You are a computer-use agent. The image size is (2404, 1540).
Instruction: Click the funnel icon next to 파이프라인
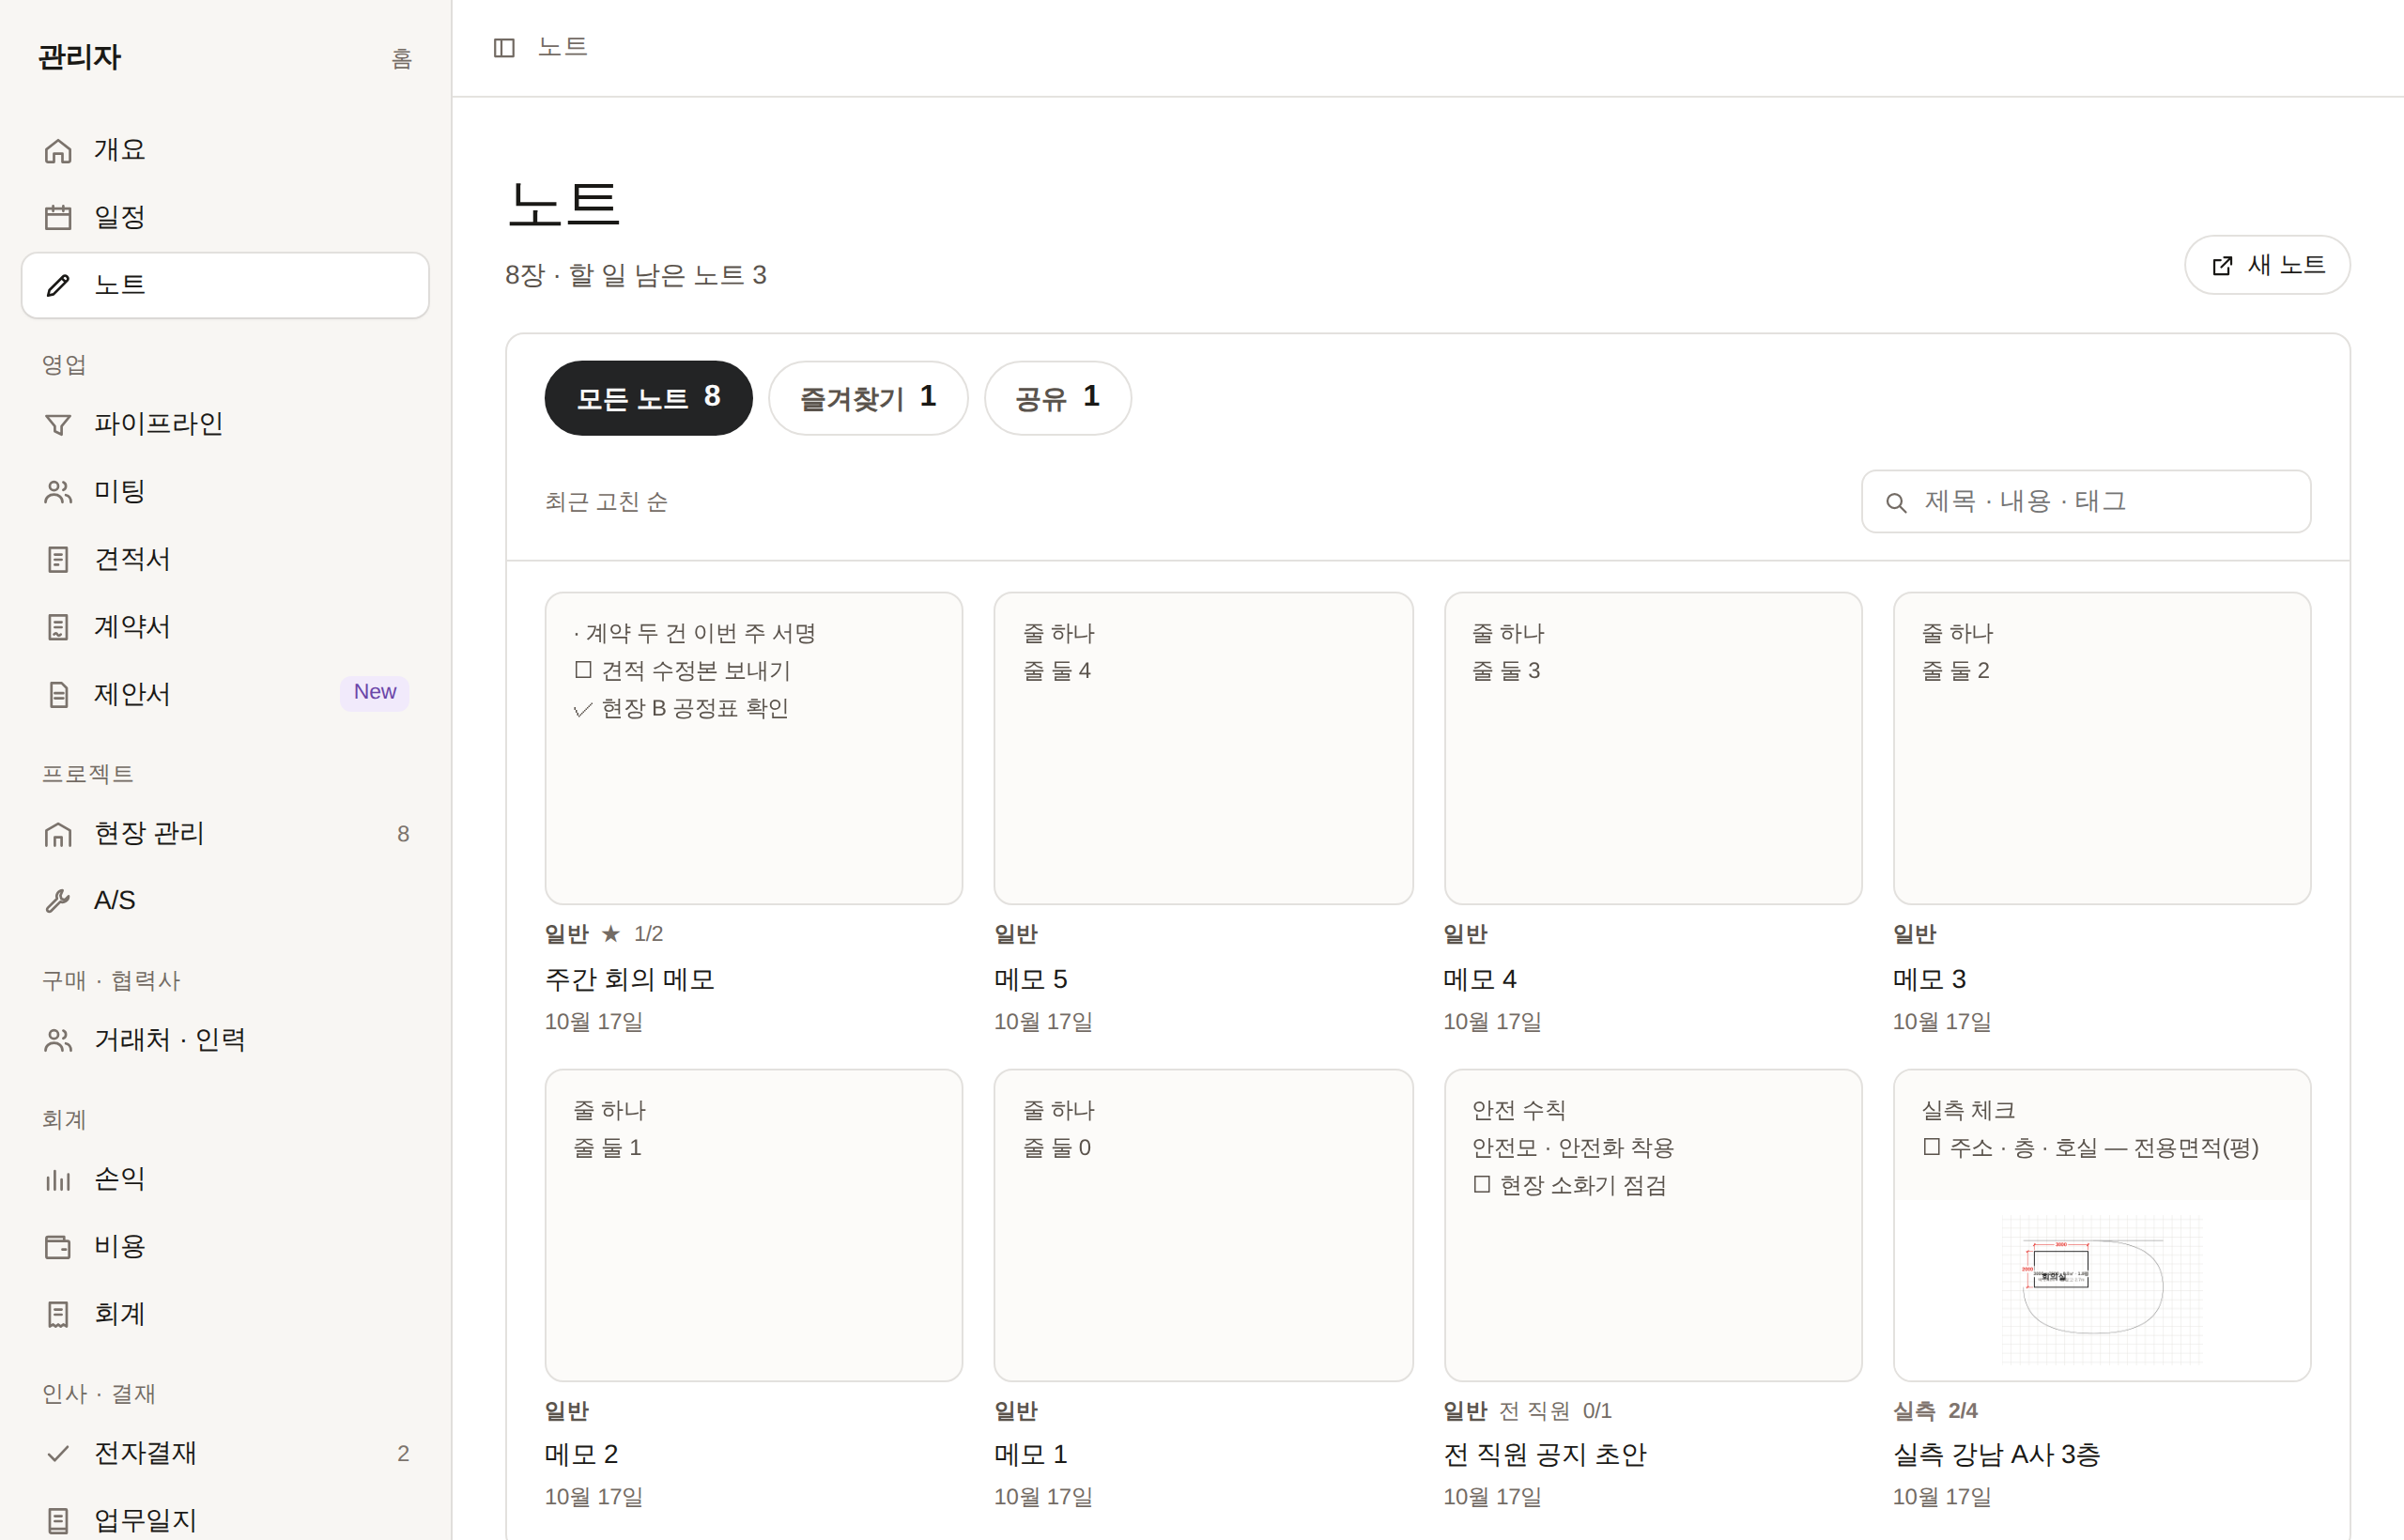(58, 424)
